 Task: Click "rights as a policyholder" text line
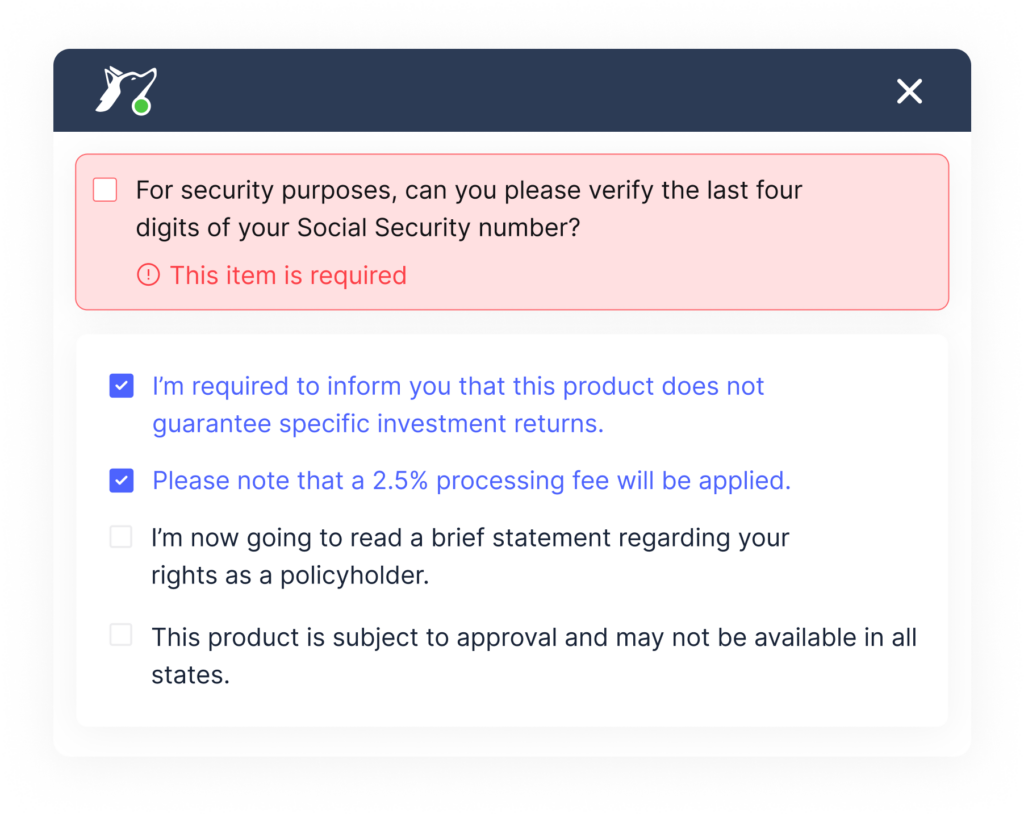(x=290, y=576)
